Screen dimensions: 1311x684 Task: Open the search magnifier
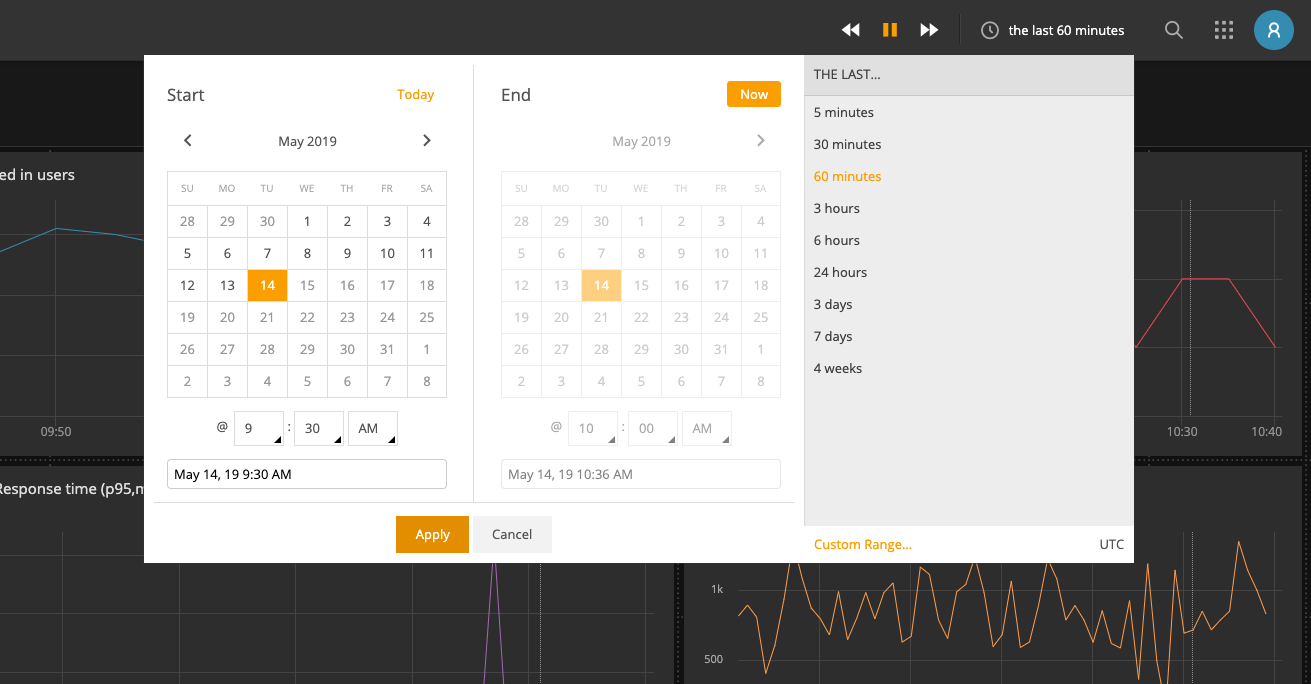click(1173, 30)
